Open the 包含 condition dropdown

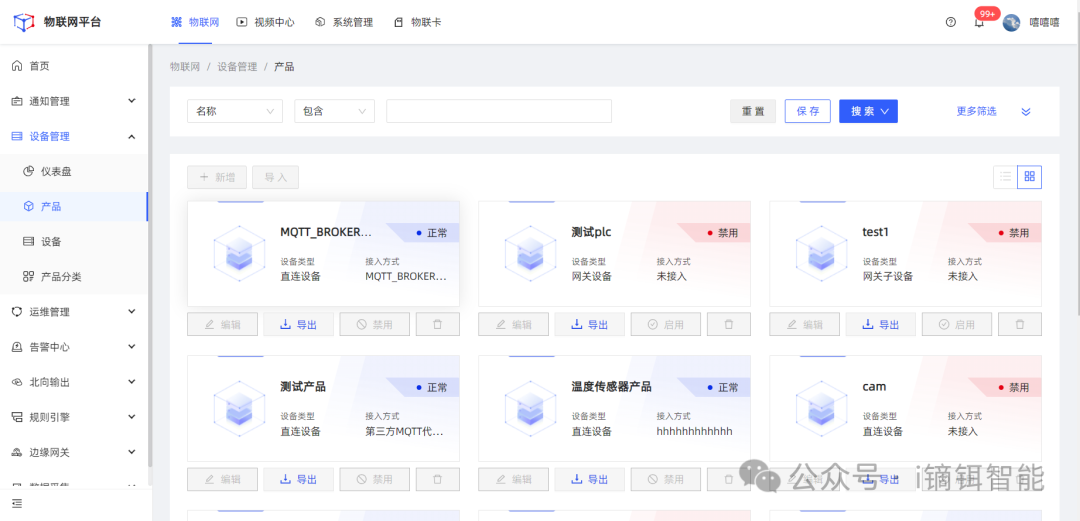(334, 111)
